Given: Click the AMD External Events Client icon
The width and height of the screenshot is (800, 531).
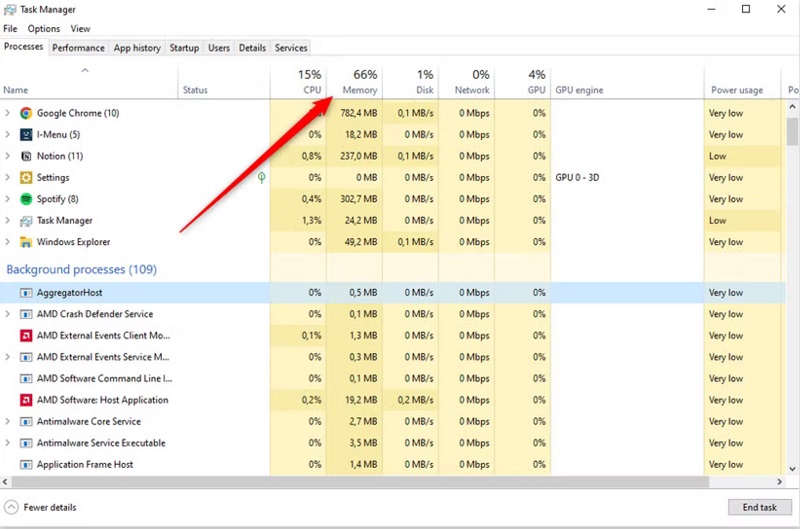Looking at the screenshot, I should 26,336.
